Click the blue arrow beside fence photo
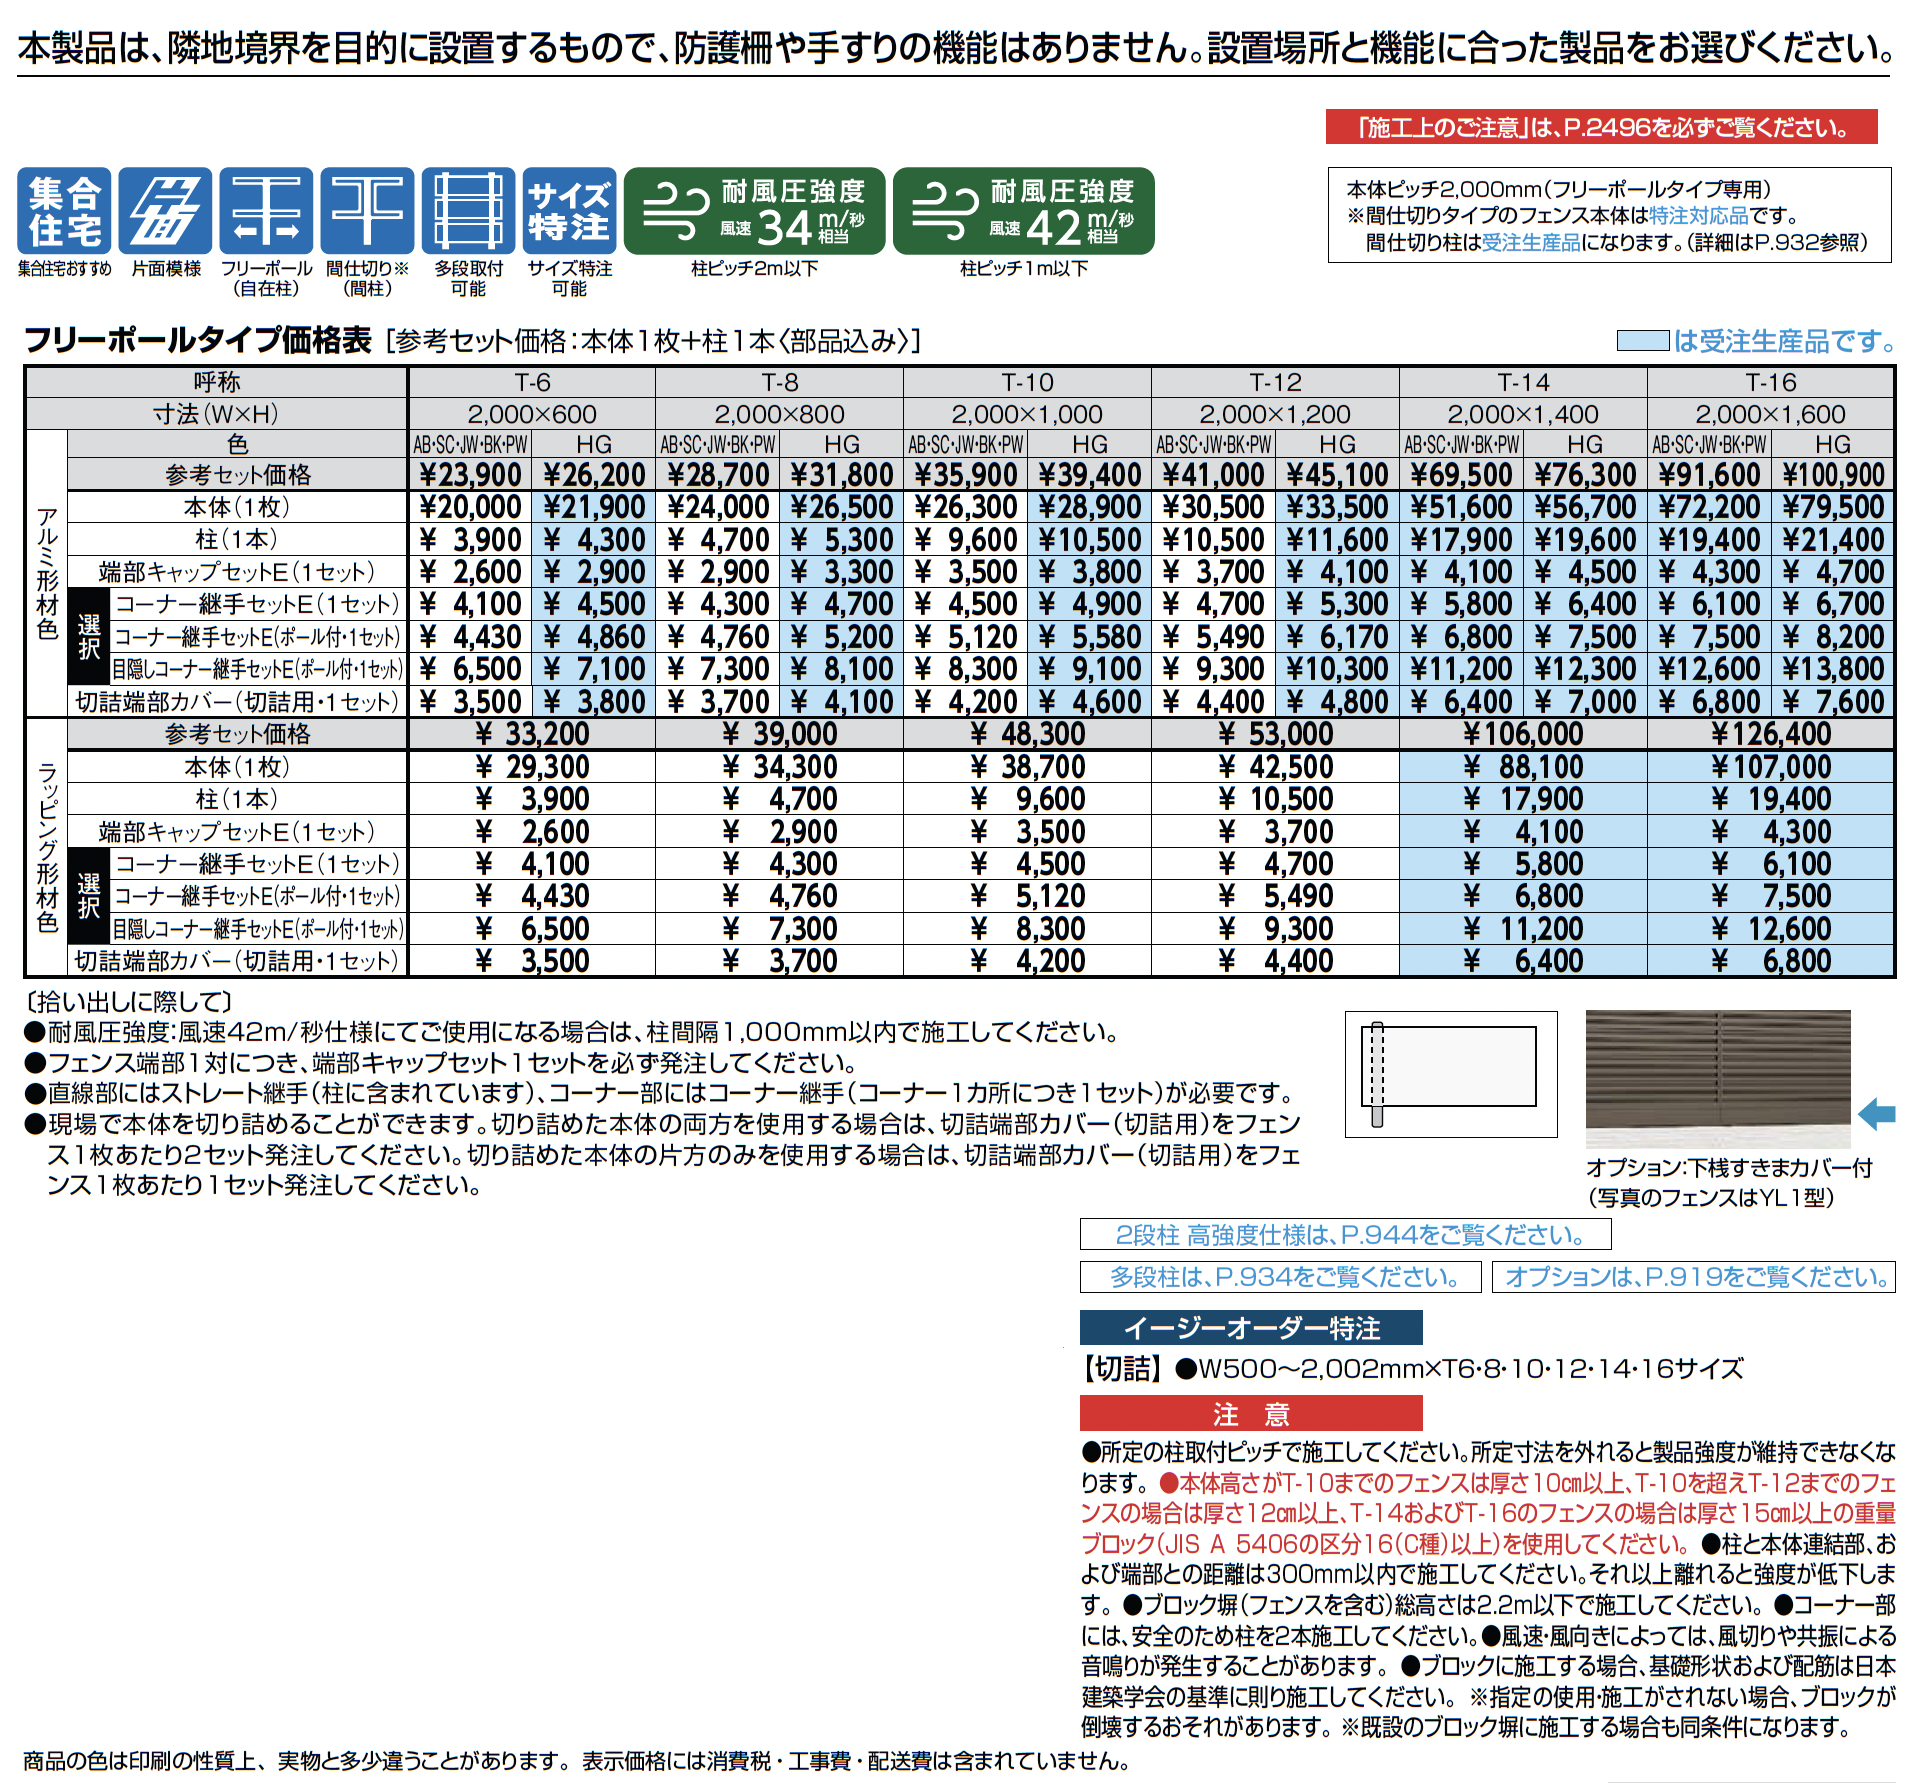Viewport: 1918px width, 1783px height. tap(1876, 1113)
